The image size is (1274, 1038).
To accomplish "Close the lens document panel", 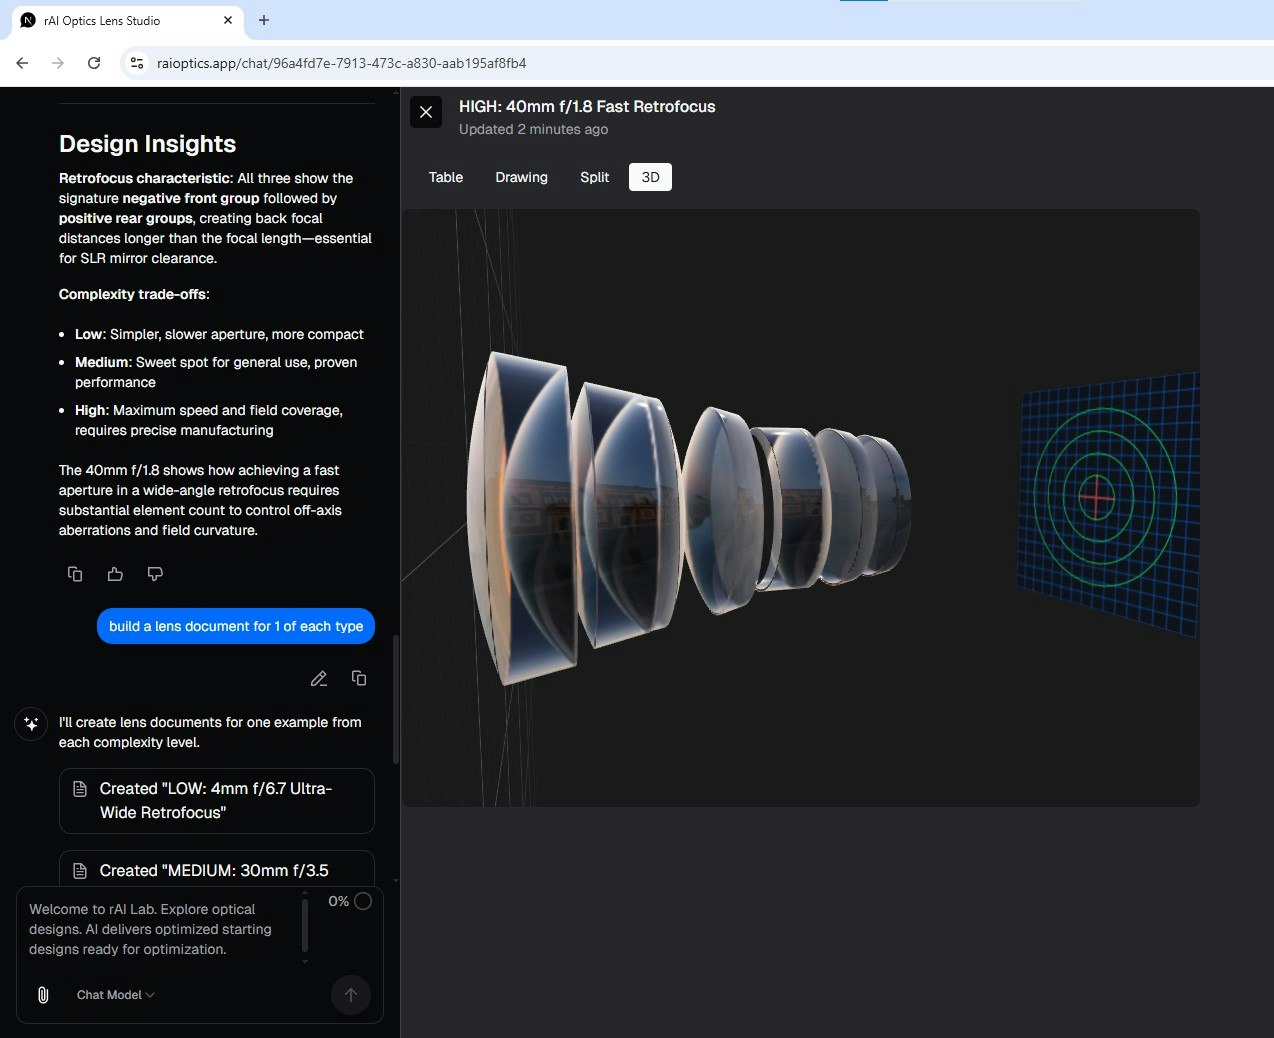I will click(426, 112).
